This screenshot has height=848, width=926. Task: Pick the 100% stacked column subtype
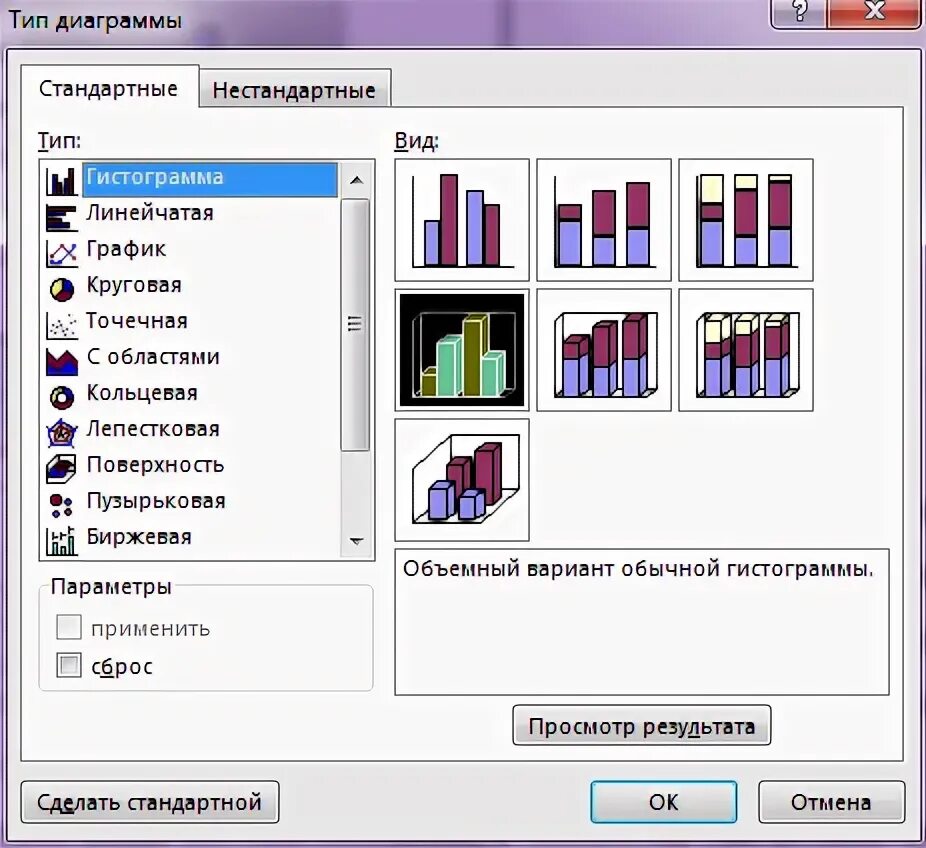(x=746, y=220)
